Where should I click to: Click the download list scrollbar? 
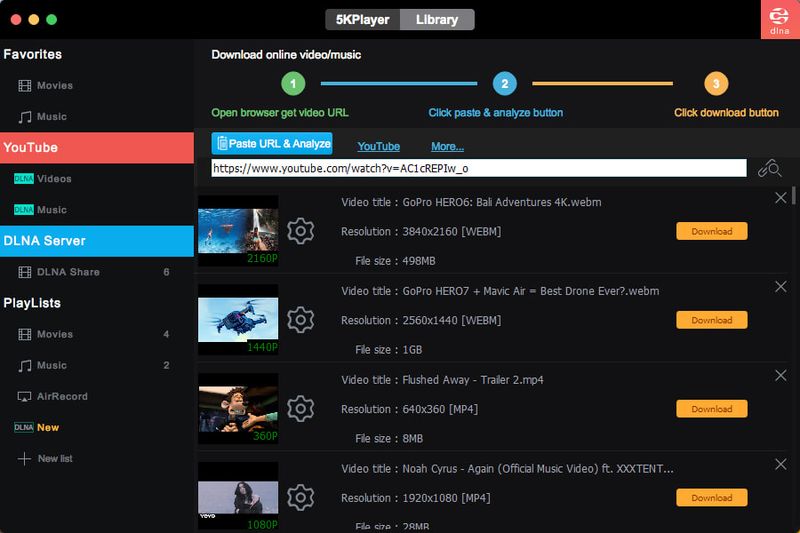(x=794, y=195)
